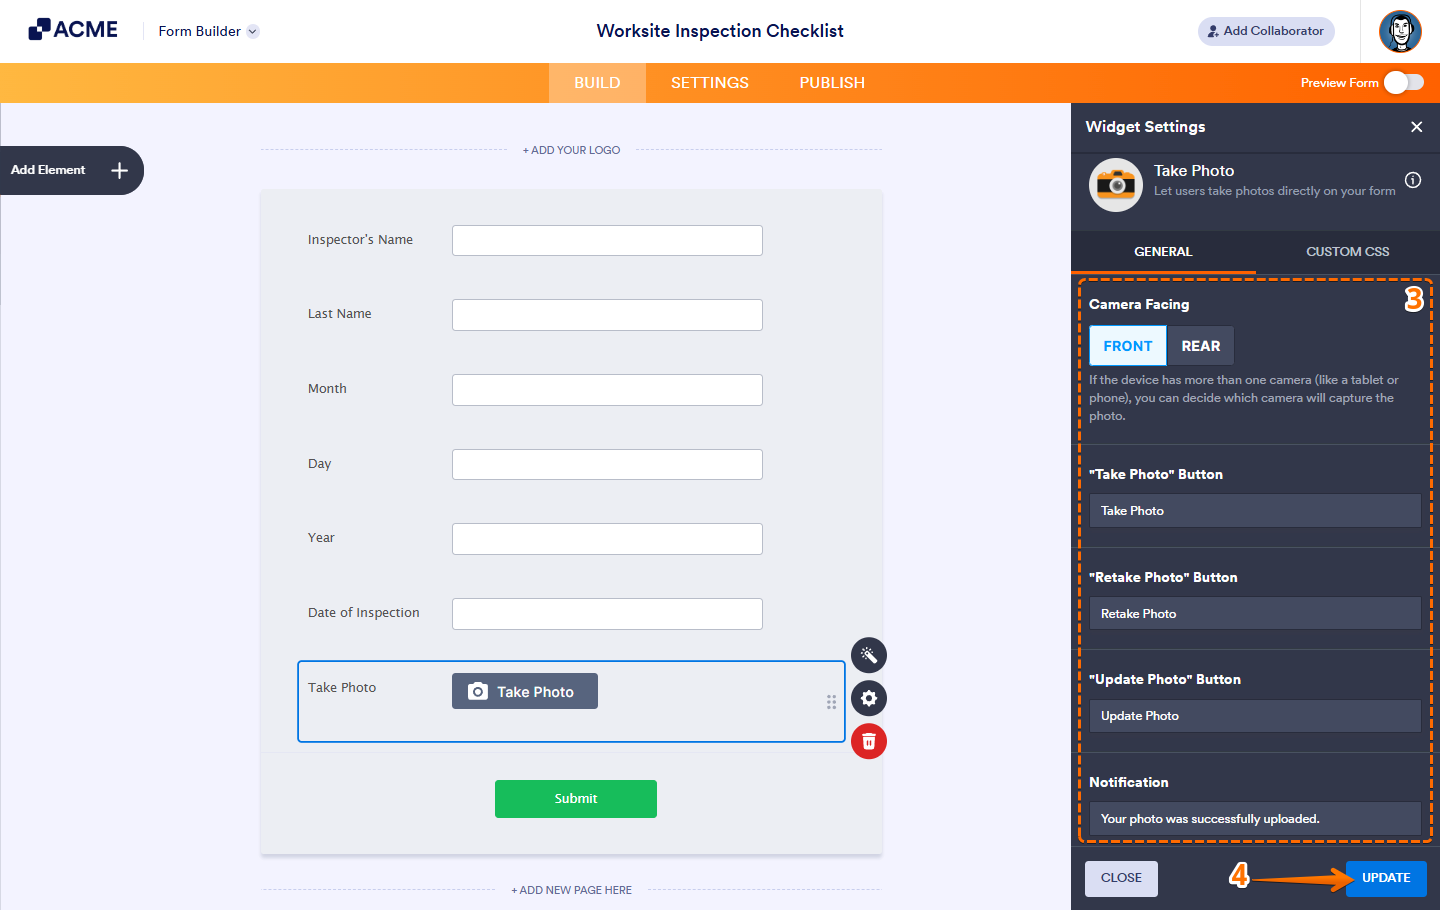Open the CUSTOM CSS tab
This screenshot has height=910, width=1440.
coord(1347,252)
